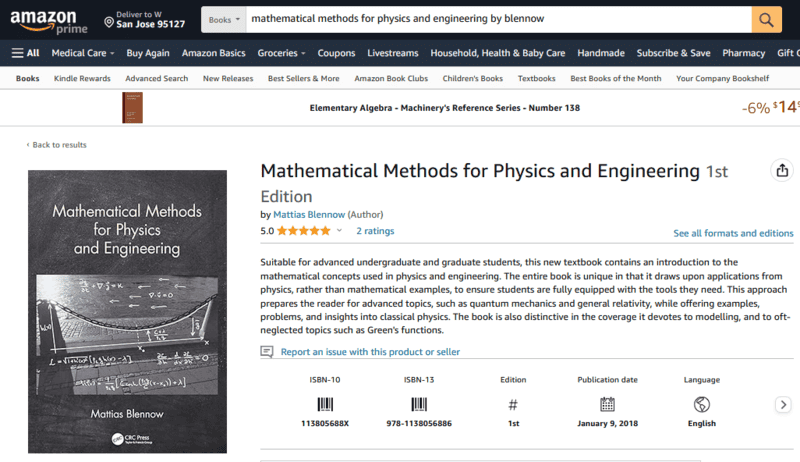The height and width of the screenshot is (462, 800).
Task: Expand the rating breakdown chevron
Action: [339, 230]
